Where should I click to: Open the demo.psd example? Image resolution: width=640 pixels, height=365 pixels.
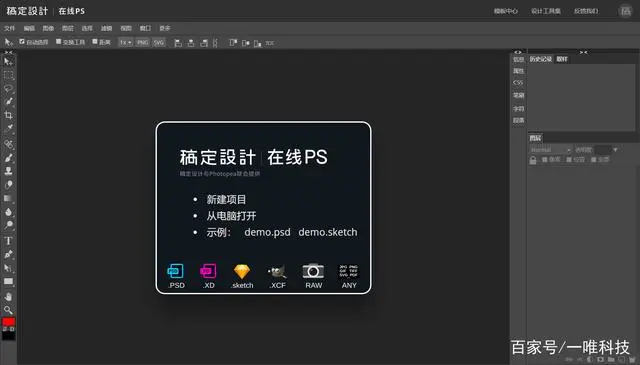tap(267, 232)
